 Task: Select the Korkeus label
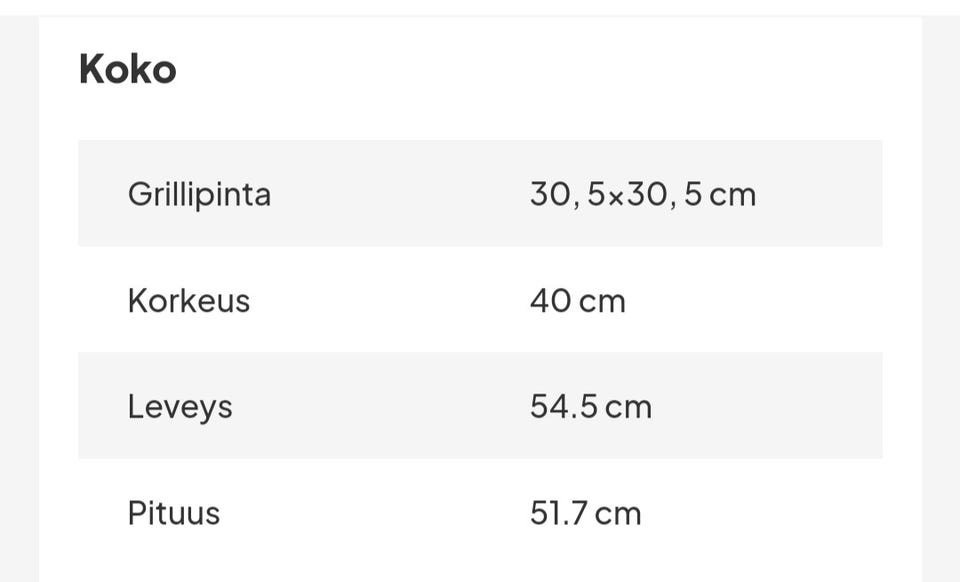pos(188,300)
